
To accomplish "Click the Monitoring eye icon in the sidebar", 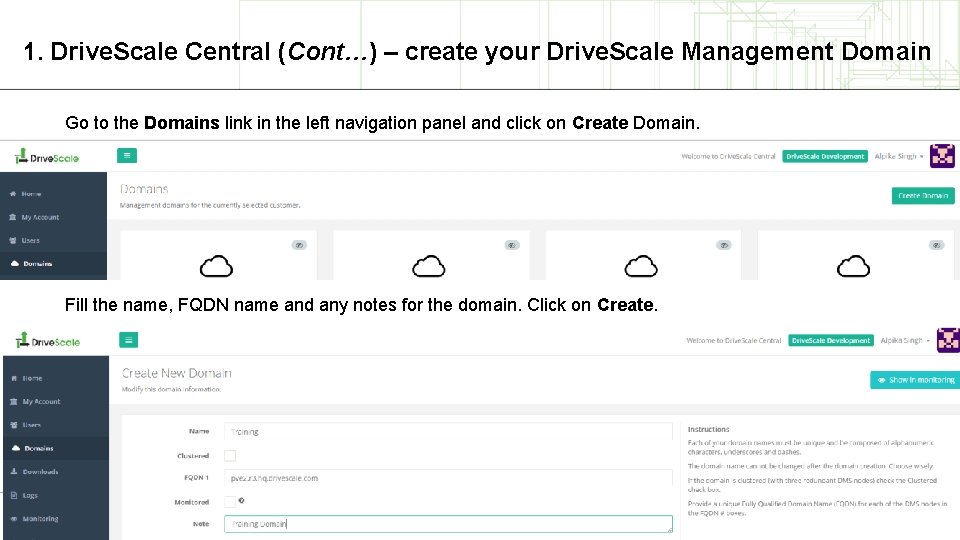I will [13, 519].
